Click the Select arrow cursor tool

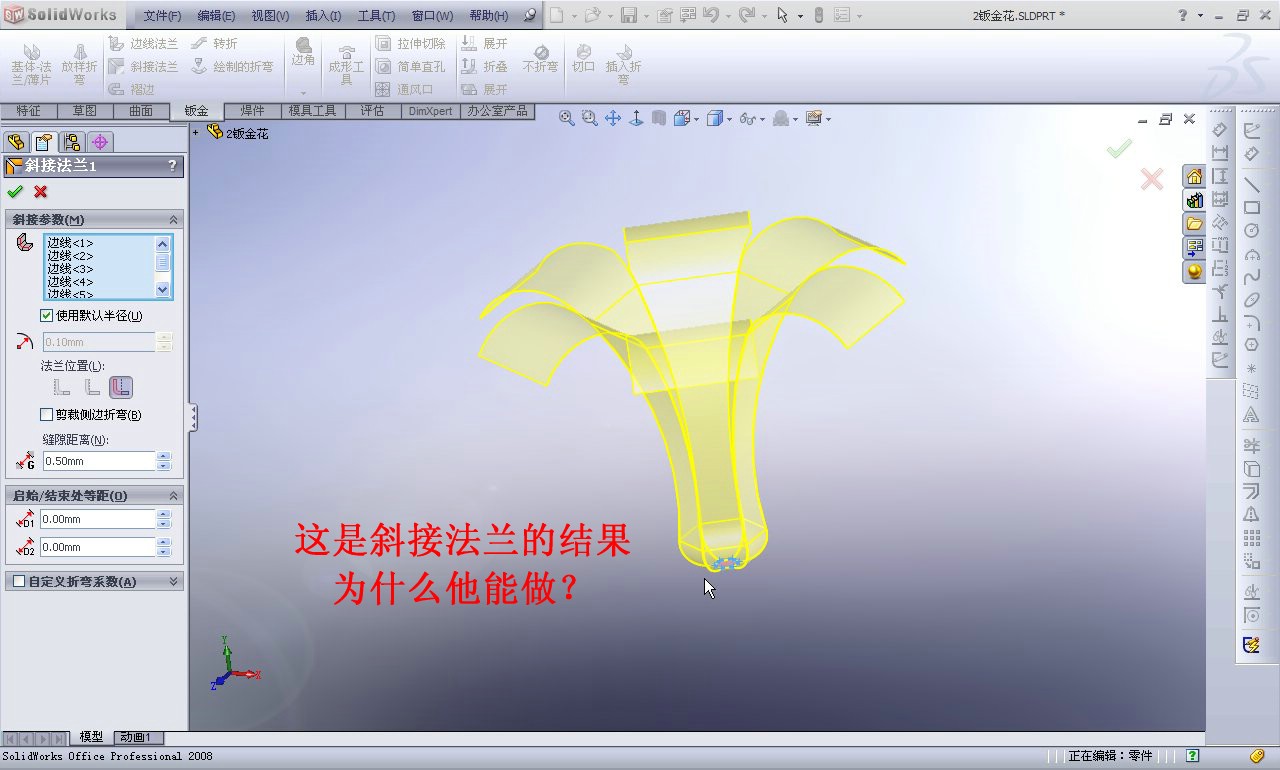tap(782, 16)
